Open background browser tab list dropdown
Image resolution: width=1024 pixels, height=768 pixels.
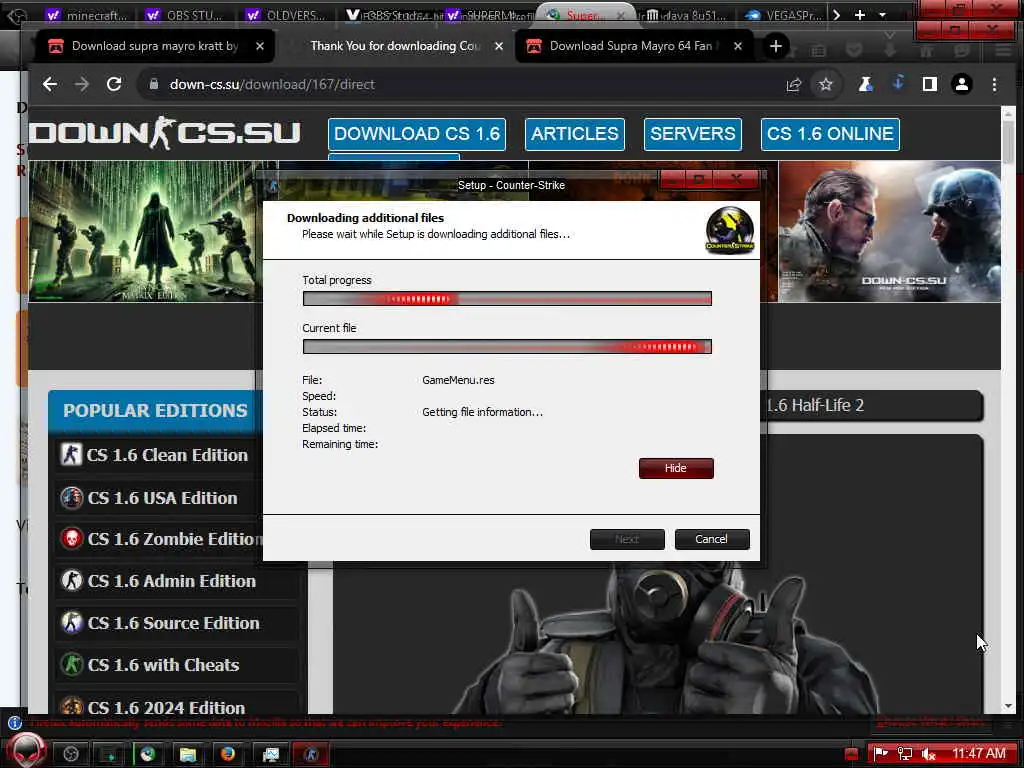(x=882, y=14)
